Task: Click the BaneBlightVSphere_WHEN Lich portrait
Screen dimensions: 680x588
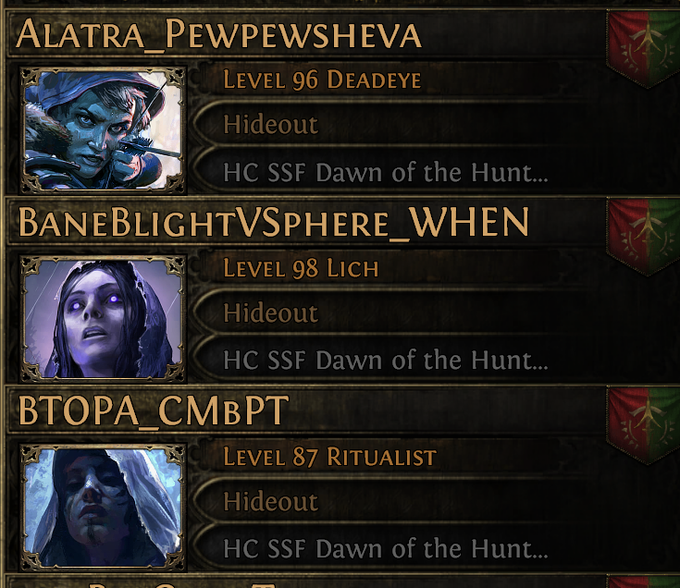Action: tap(103, 318)
